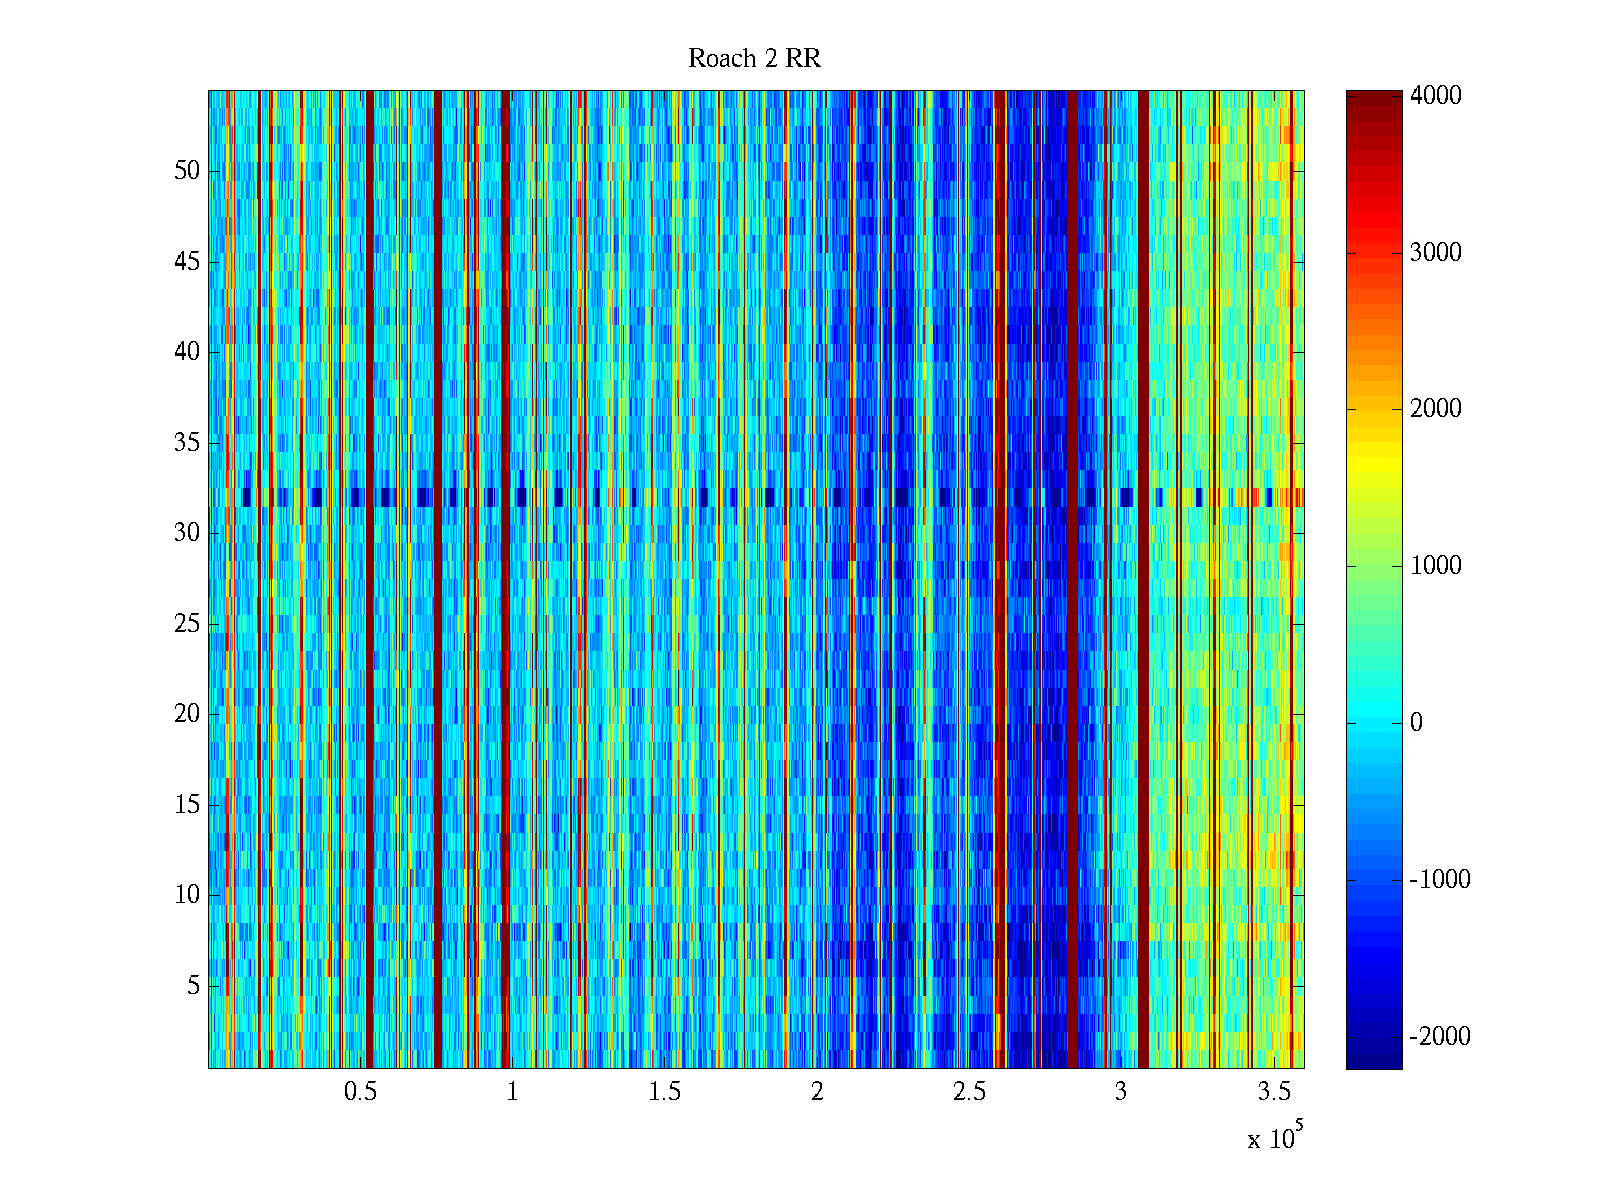Click the colorbar tick label 1000
Image resolution: width=1600 pixels, height=1200 pixels.
tap(1435, 566)
